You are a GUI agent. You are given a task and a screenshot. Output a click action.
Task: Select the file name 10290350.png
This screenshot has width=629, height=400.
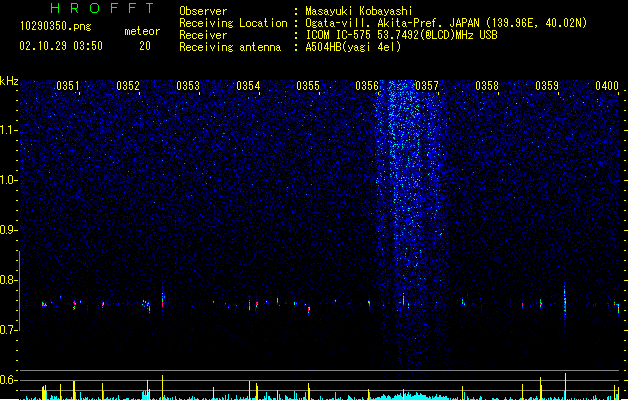click(56, 26)
